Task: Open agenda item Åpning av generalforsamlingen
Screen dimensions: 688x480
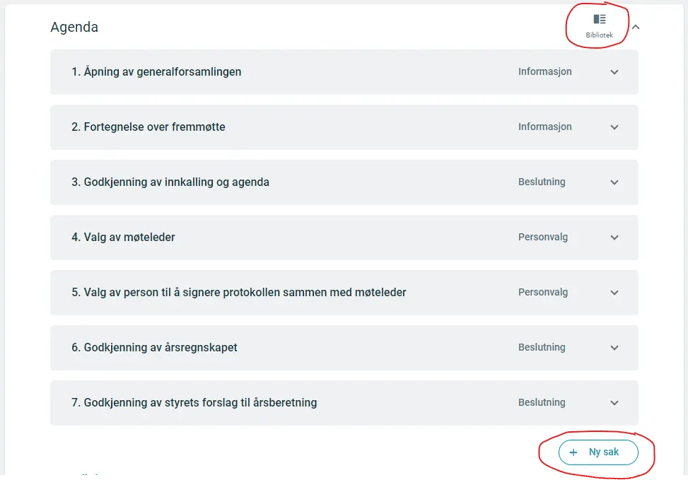Action: [344, 72]
